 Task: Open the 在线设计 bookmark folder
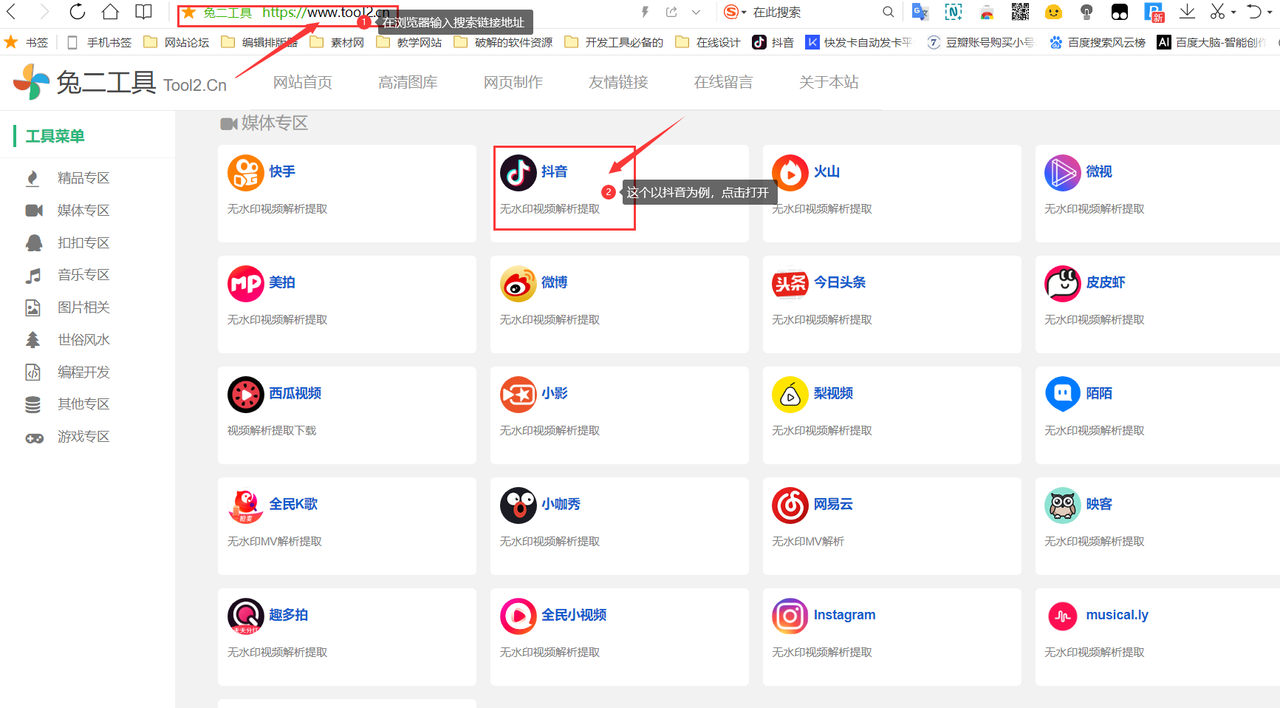click(x=708, y=42)
